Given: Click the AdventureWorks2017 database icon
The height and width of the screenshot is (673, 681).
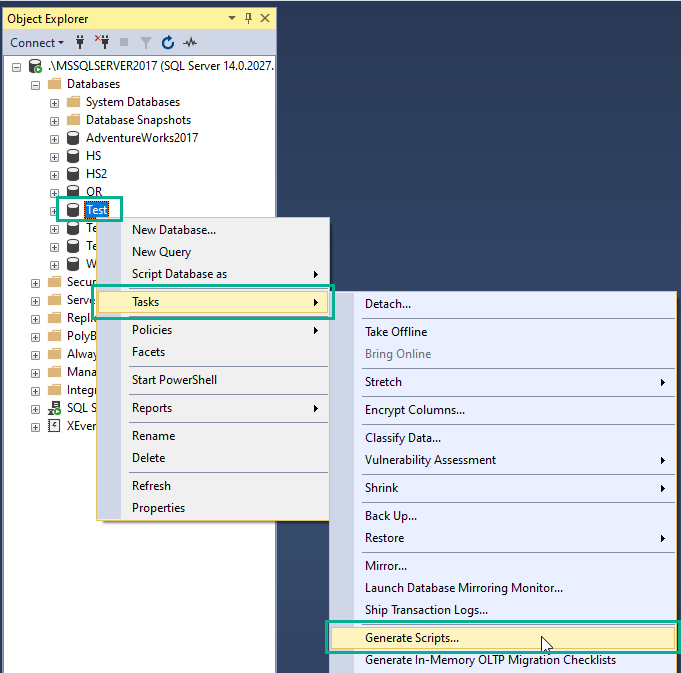Looking at the screenshot, I should [x=73, y=138].
